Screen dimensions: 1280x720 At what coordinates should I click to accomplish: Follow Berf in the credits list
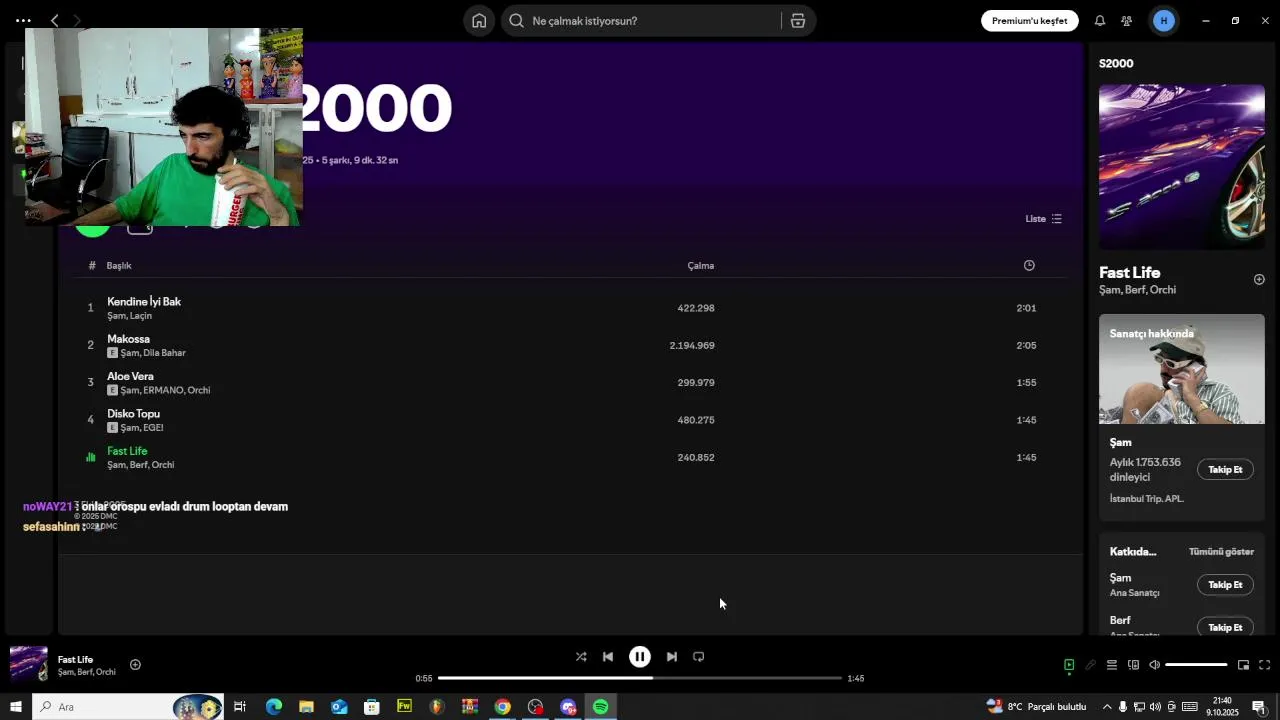pyautogui.click(x=1225, y=627)
